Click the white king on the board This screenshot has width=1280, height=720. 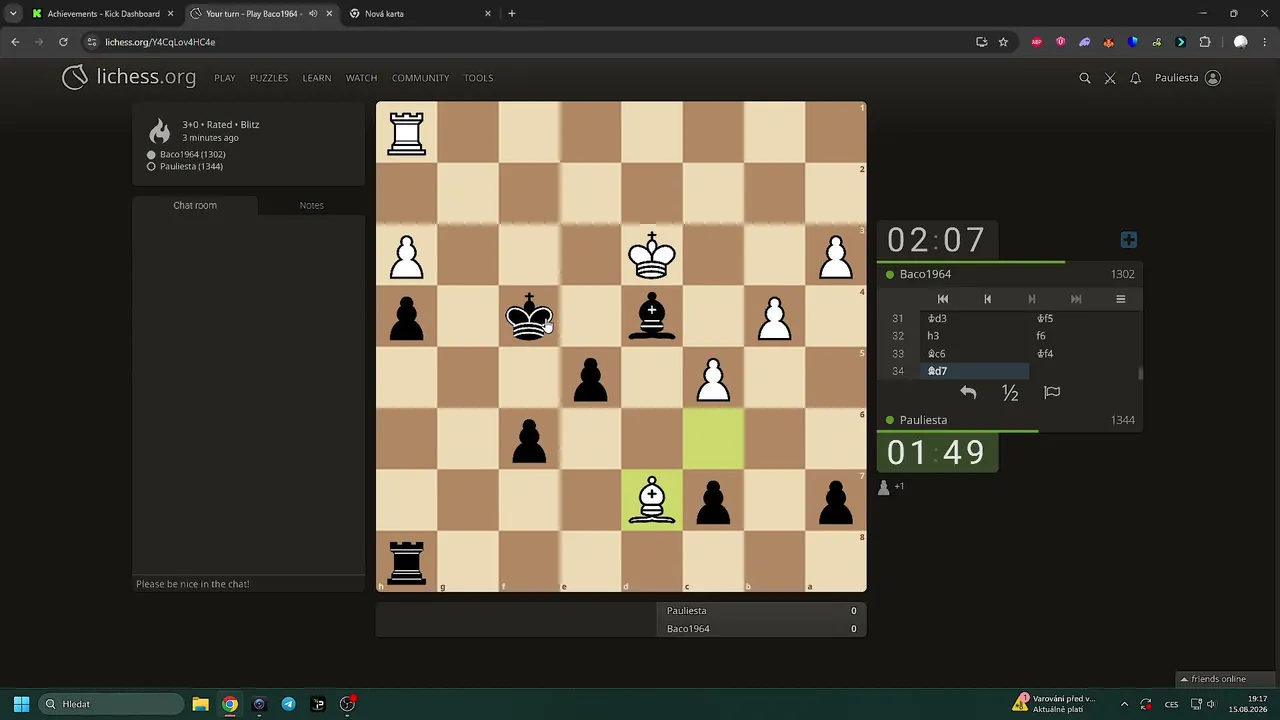pyautogui.click(x=652, y=256)
